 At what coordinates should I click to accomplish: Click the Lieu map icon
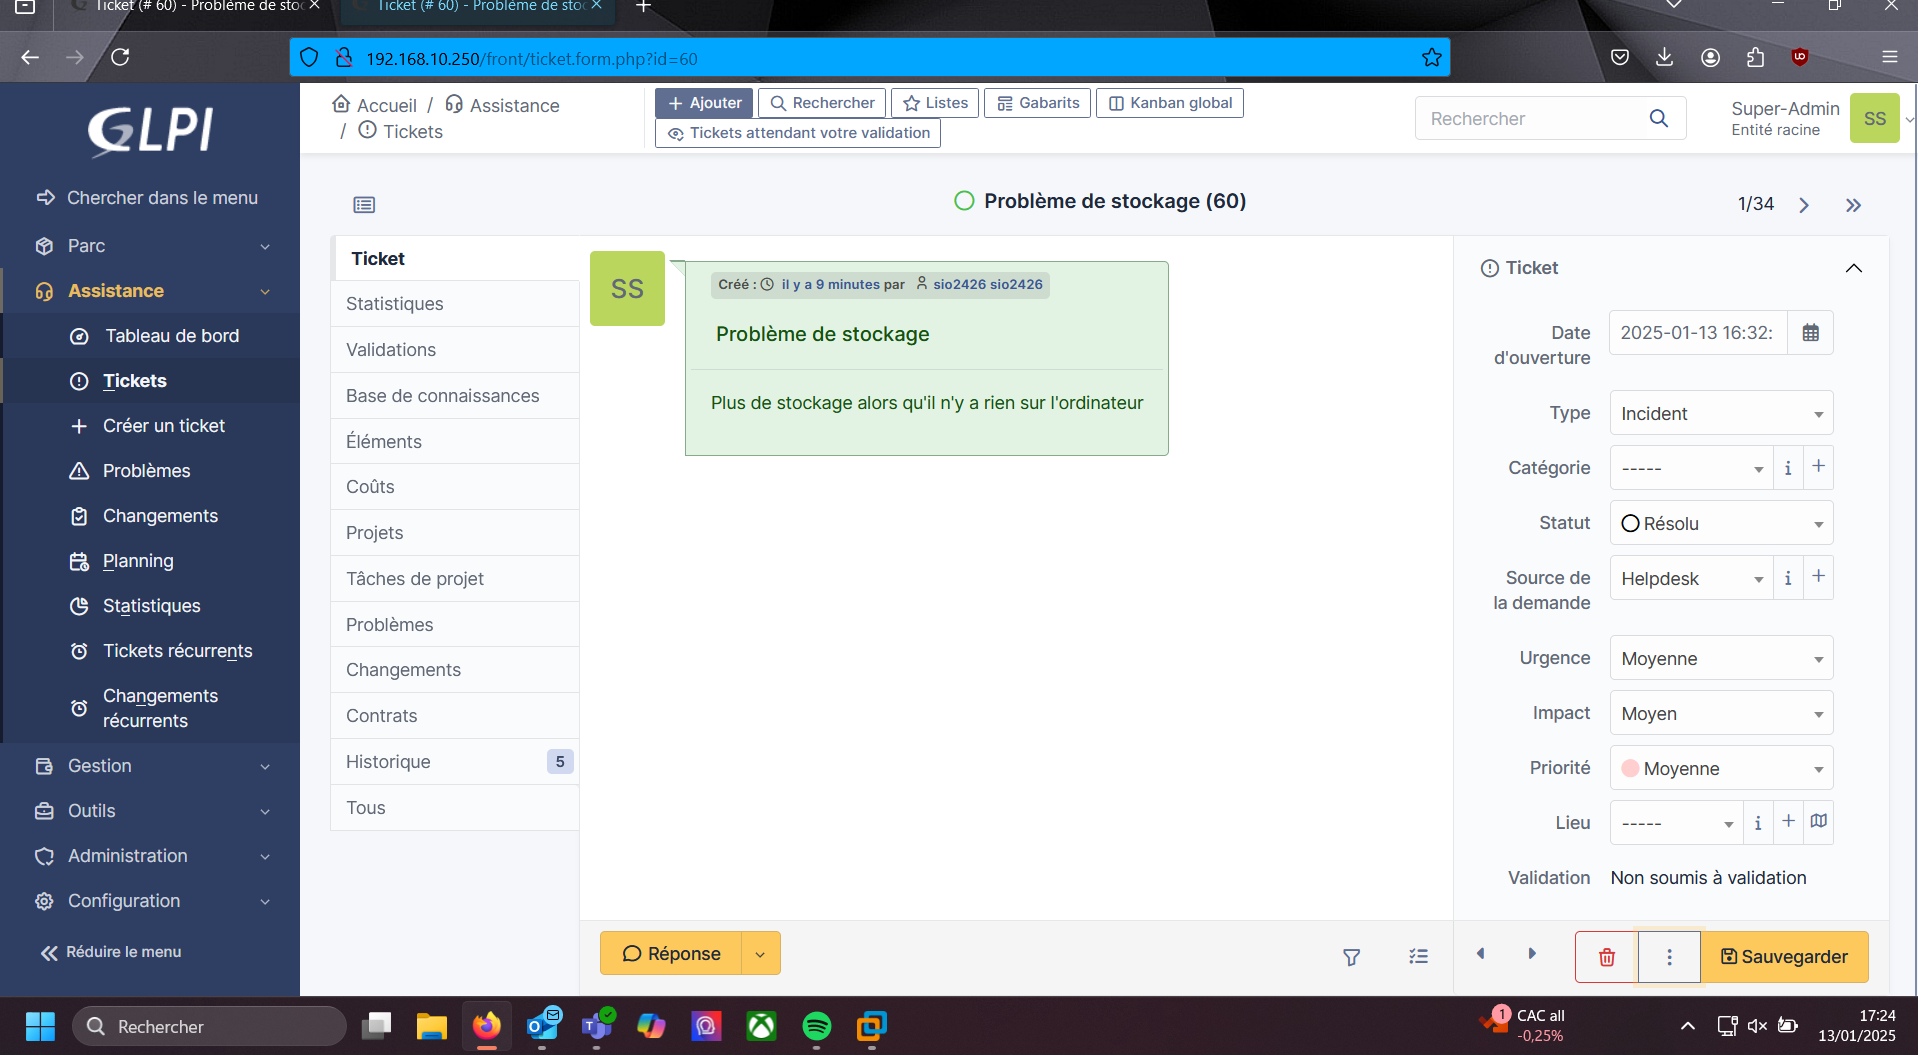(x=1819, y=821)
